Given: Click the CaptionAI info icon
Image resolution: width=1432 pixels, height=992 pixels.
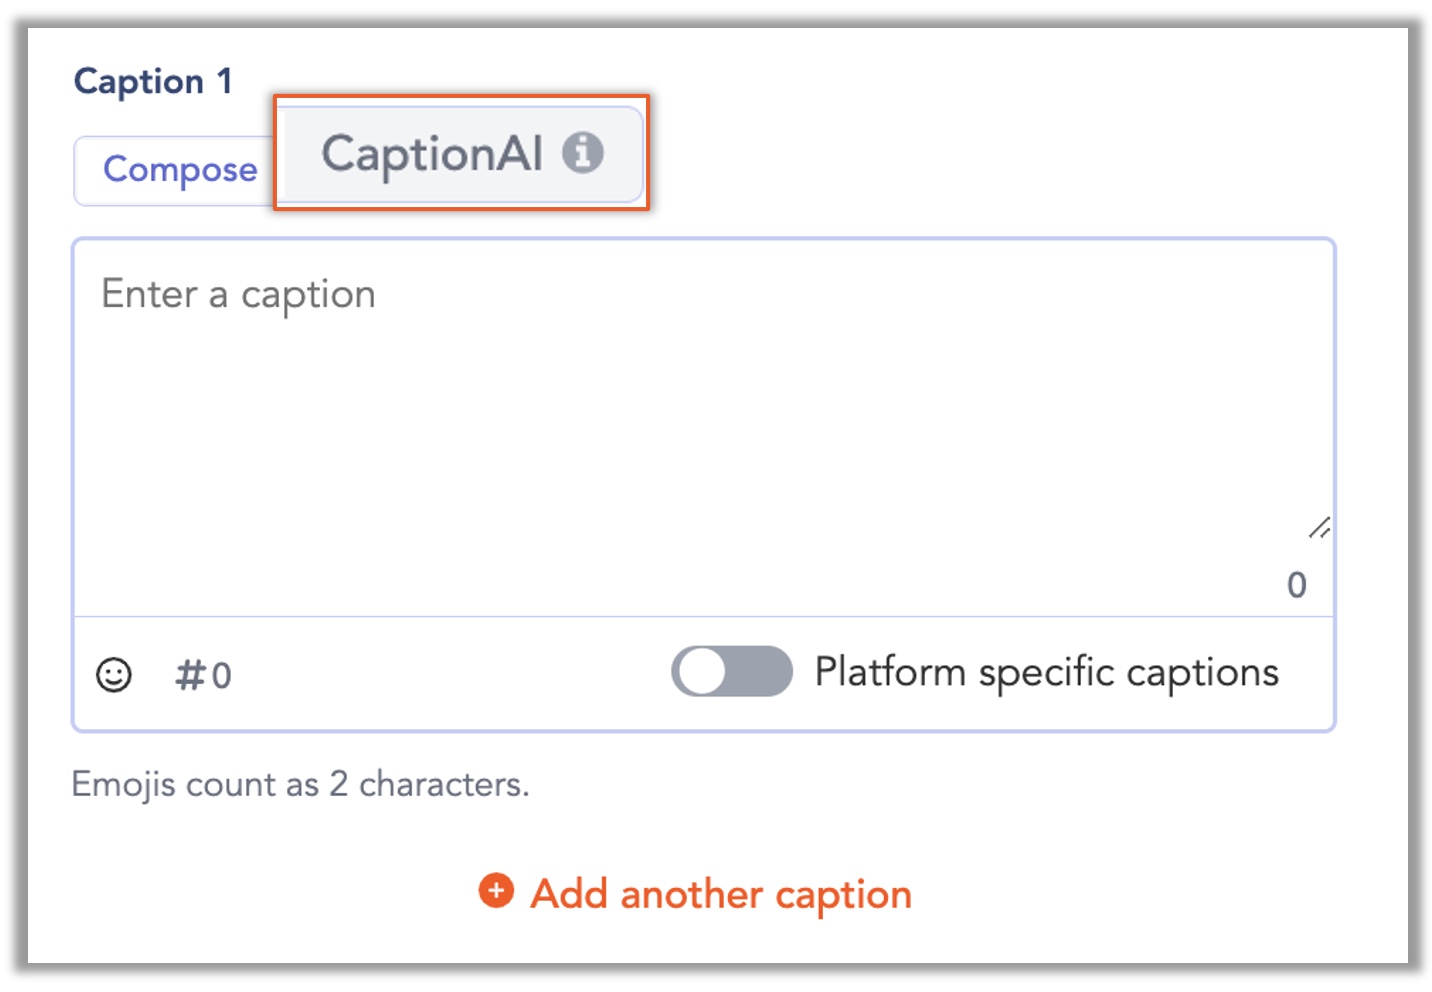Looking at the screenshot, I should pos(582,153).
